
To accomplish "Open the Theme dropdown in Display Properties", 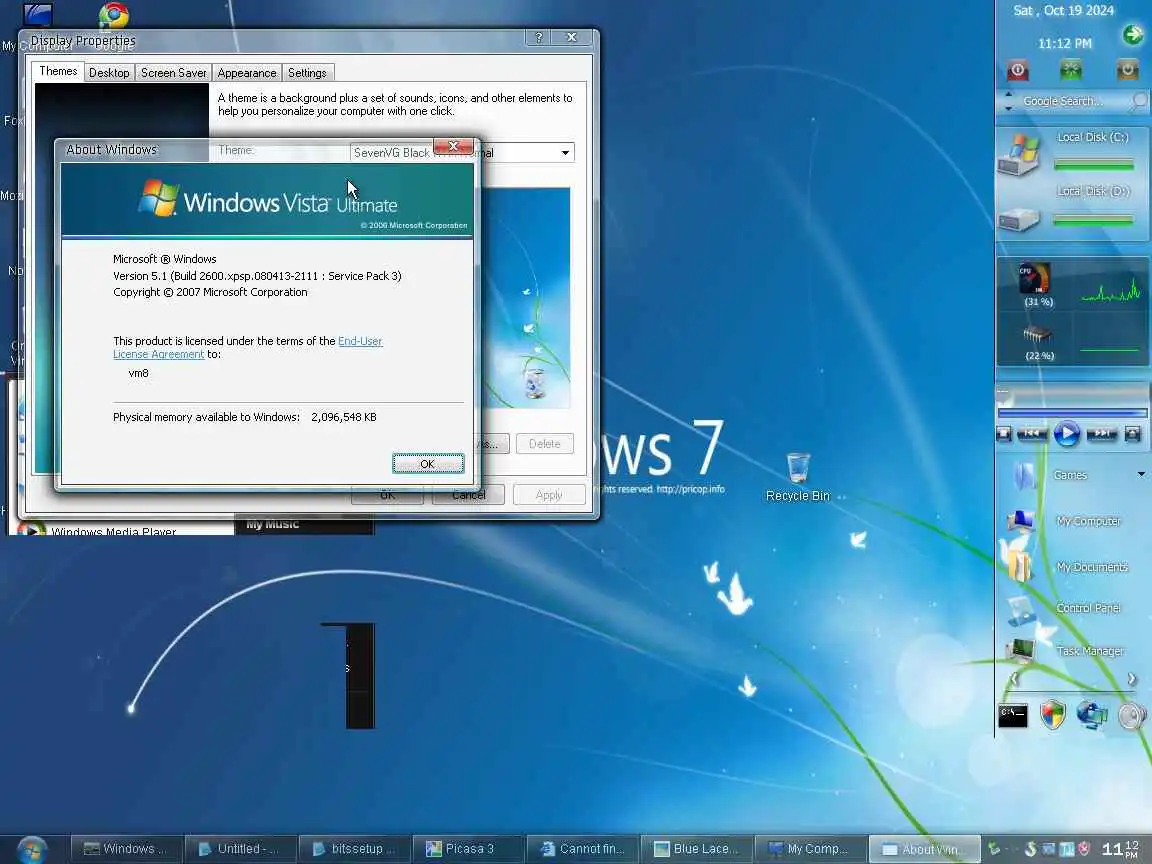I will pyautogui.click(x=565, y=153).
